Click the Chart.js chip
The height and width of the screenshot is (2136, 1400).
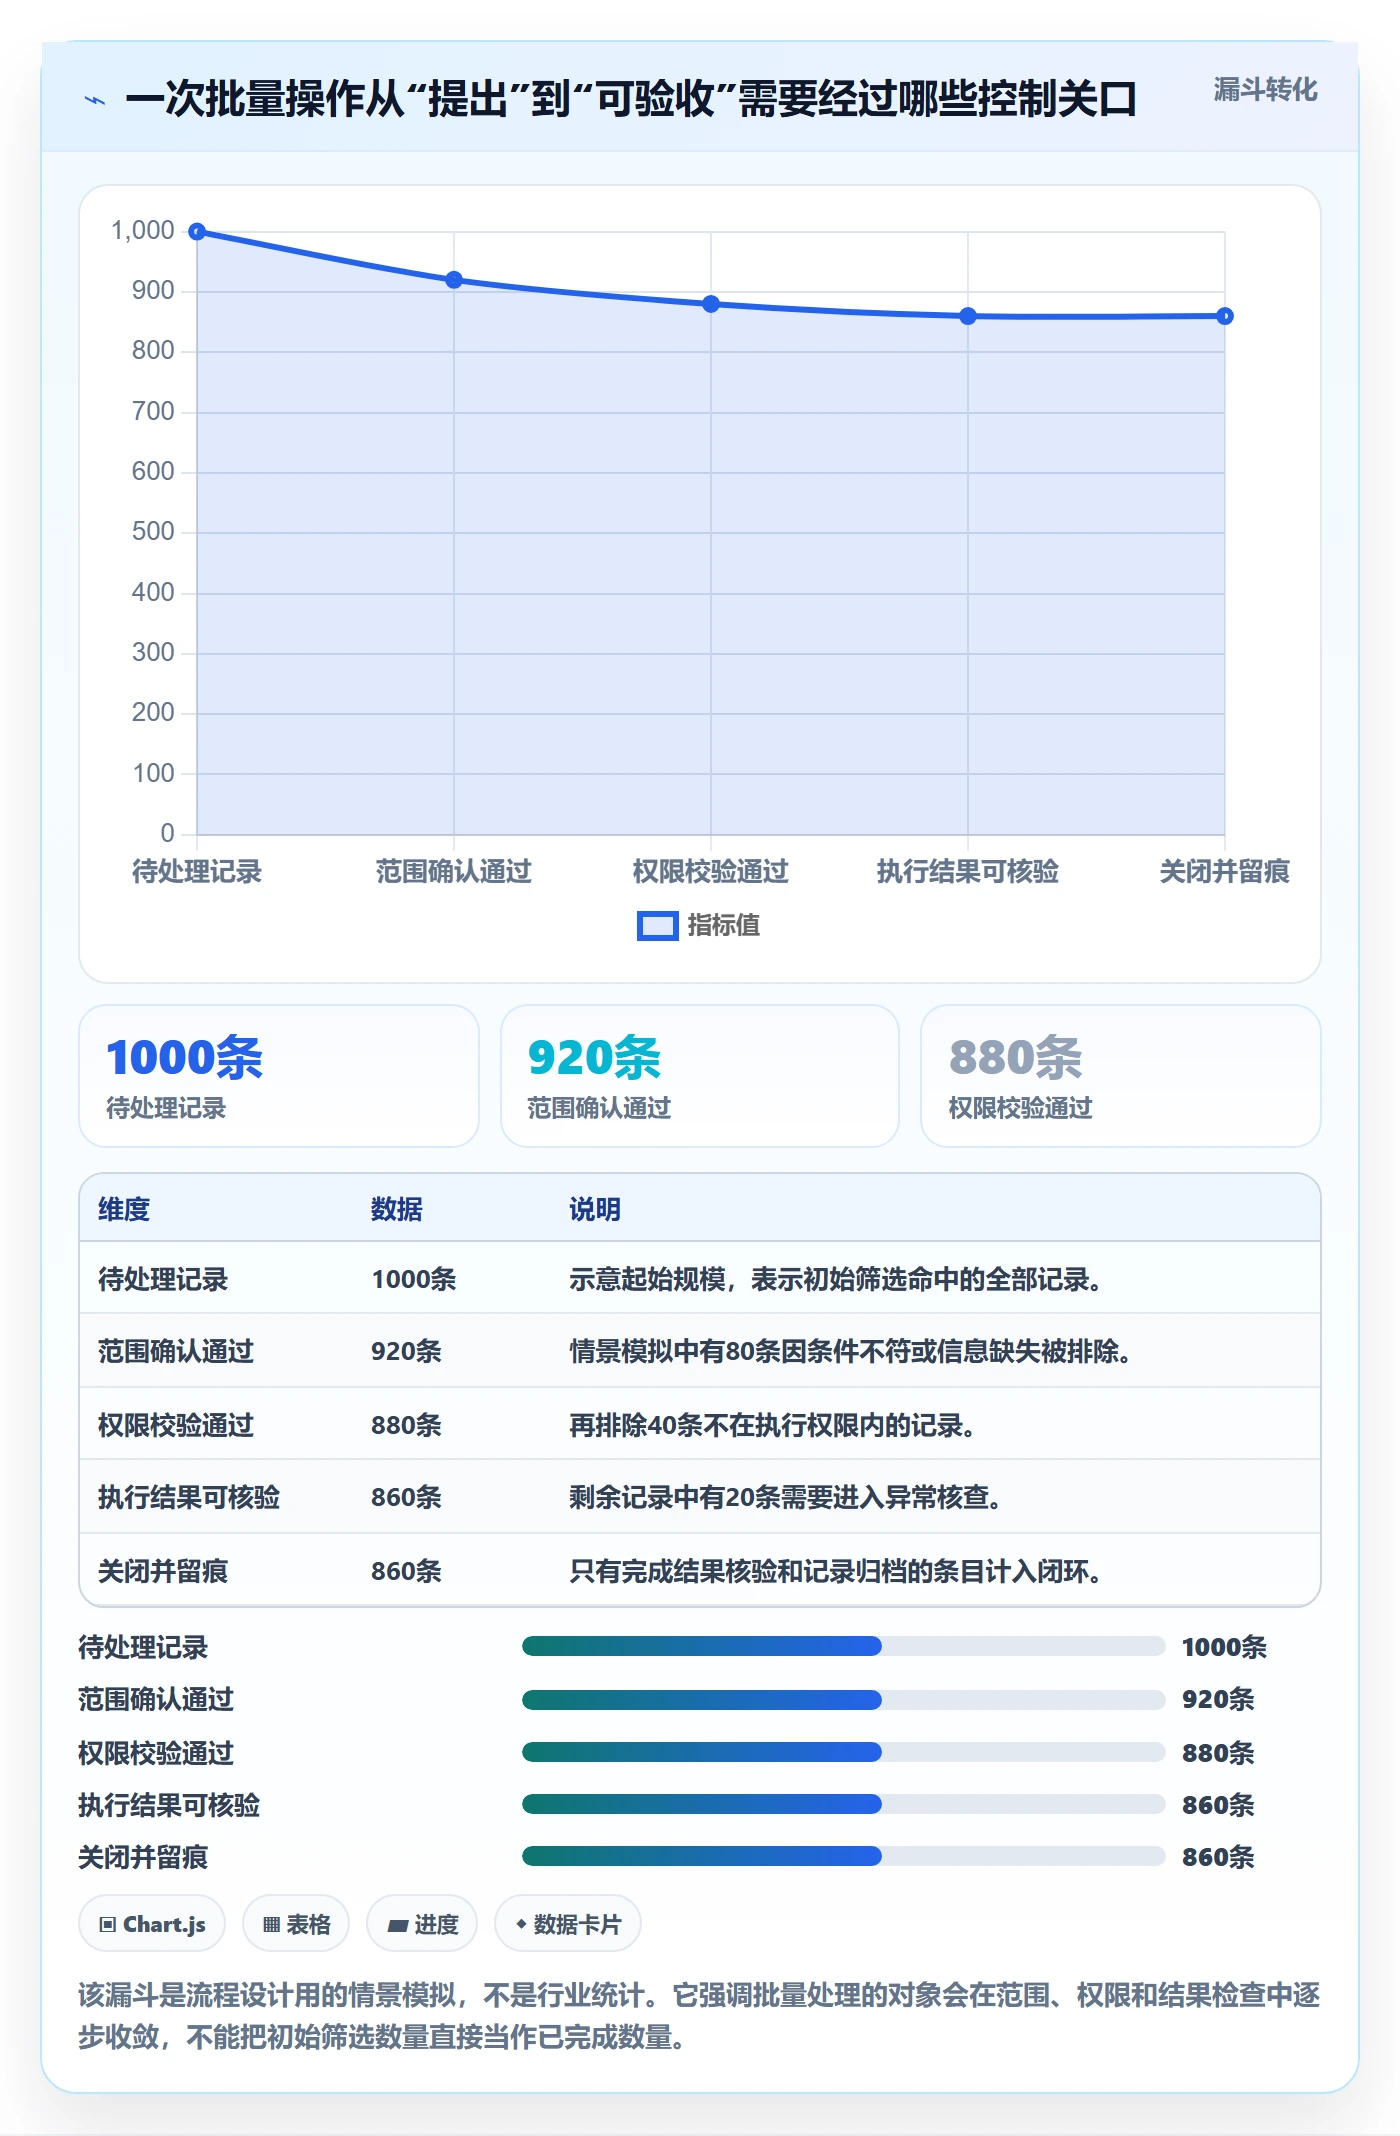click(x=152, y=1924)
